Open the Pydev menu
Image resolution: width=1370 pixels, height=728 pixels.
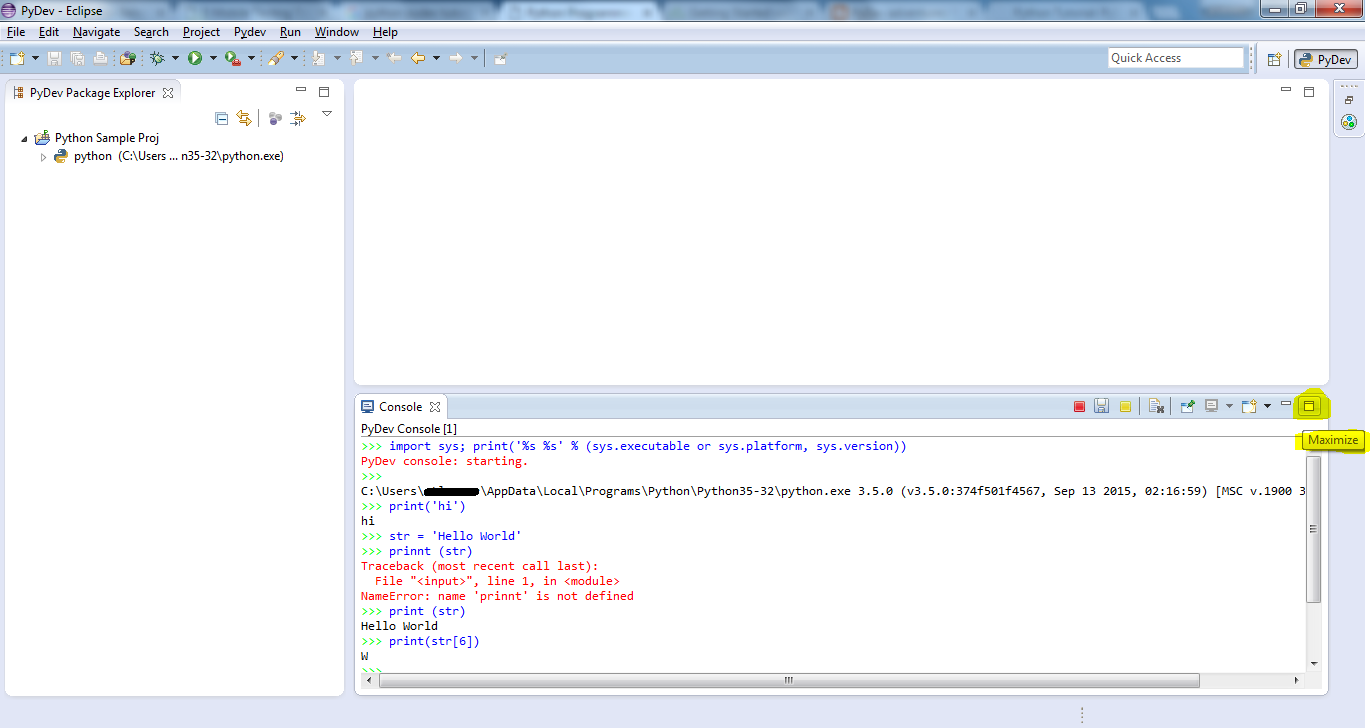coord(250,32)
